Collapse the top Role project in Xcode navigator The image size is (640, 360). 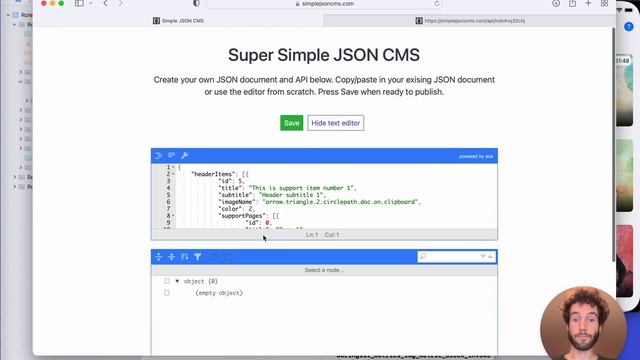[8, 15]
